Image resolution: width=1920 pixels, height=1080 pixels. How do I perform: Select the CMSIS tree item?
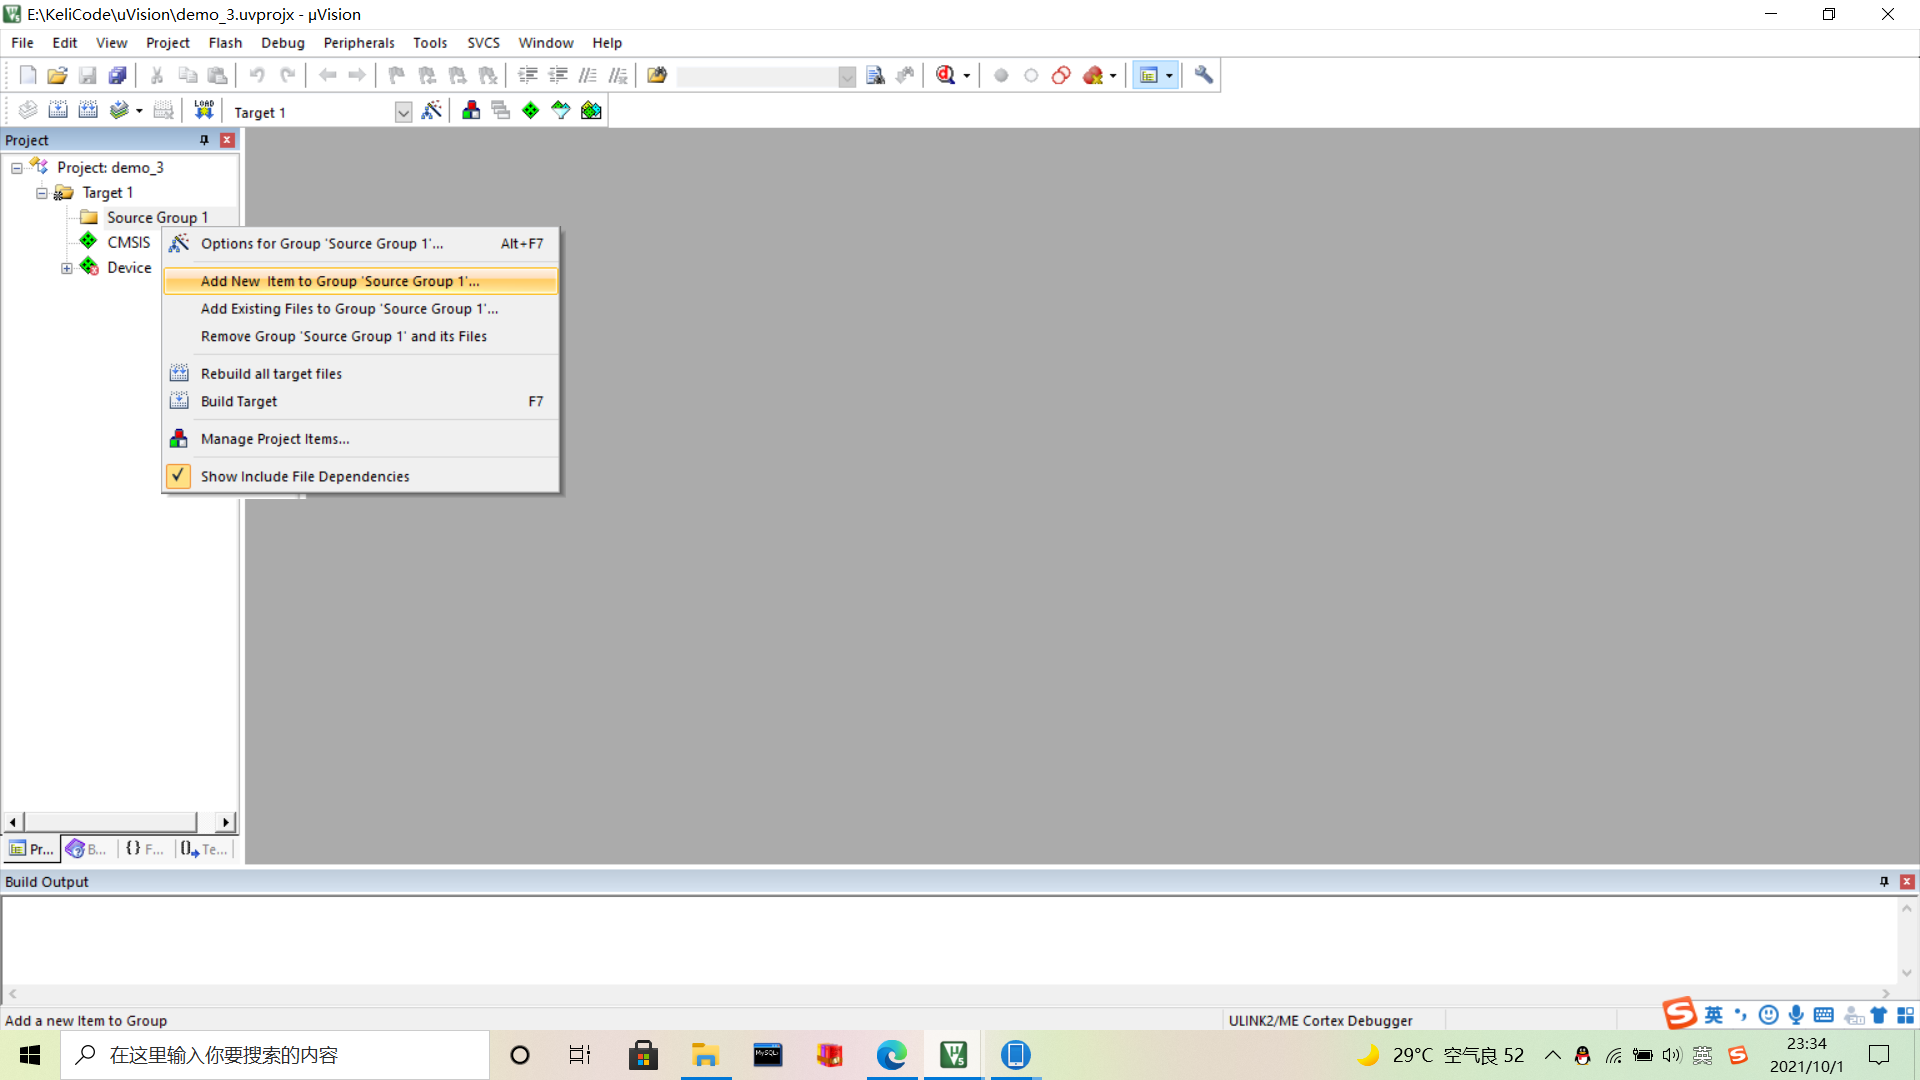click(x=129, y=242)
